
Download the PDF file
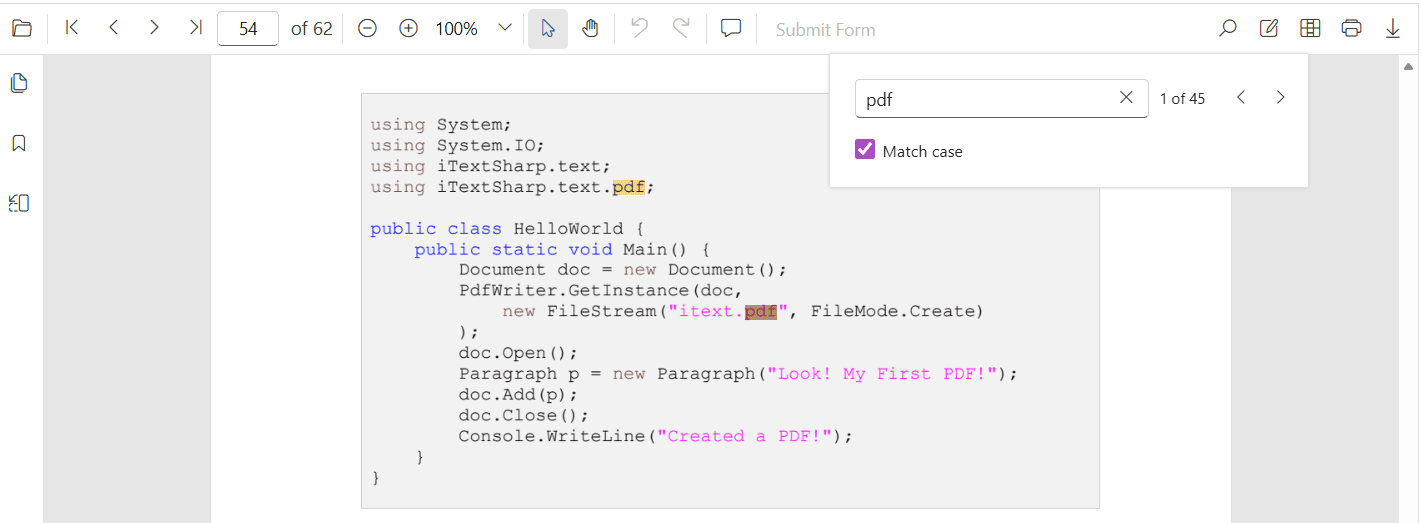coord(1393,28)
